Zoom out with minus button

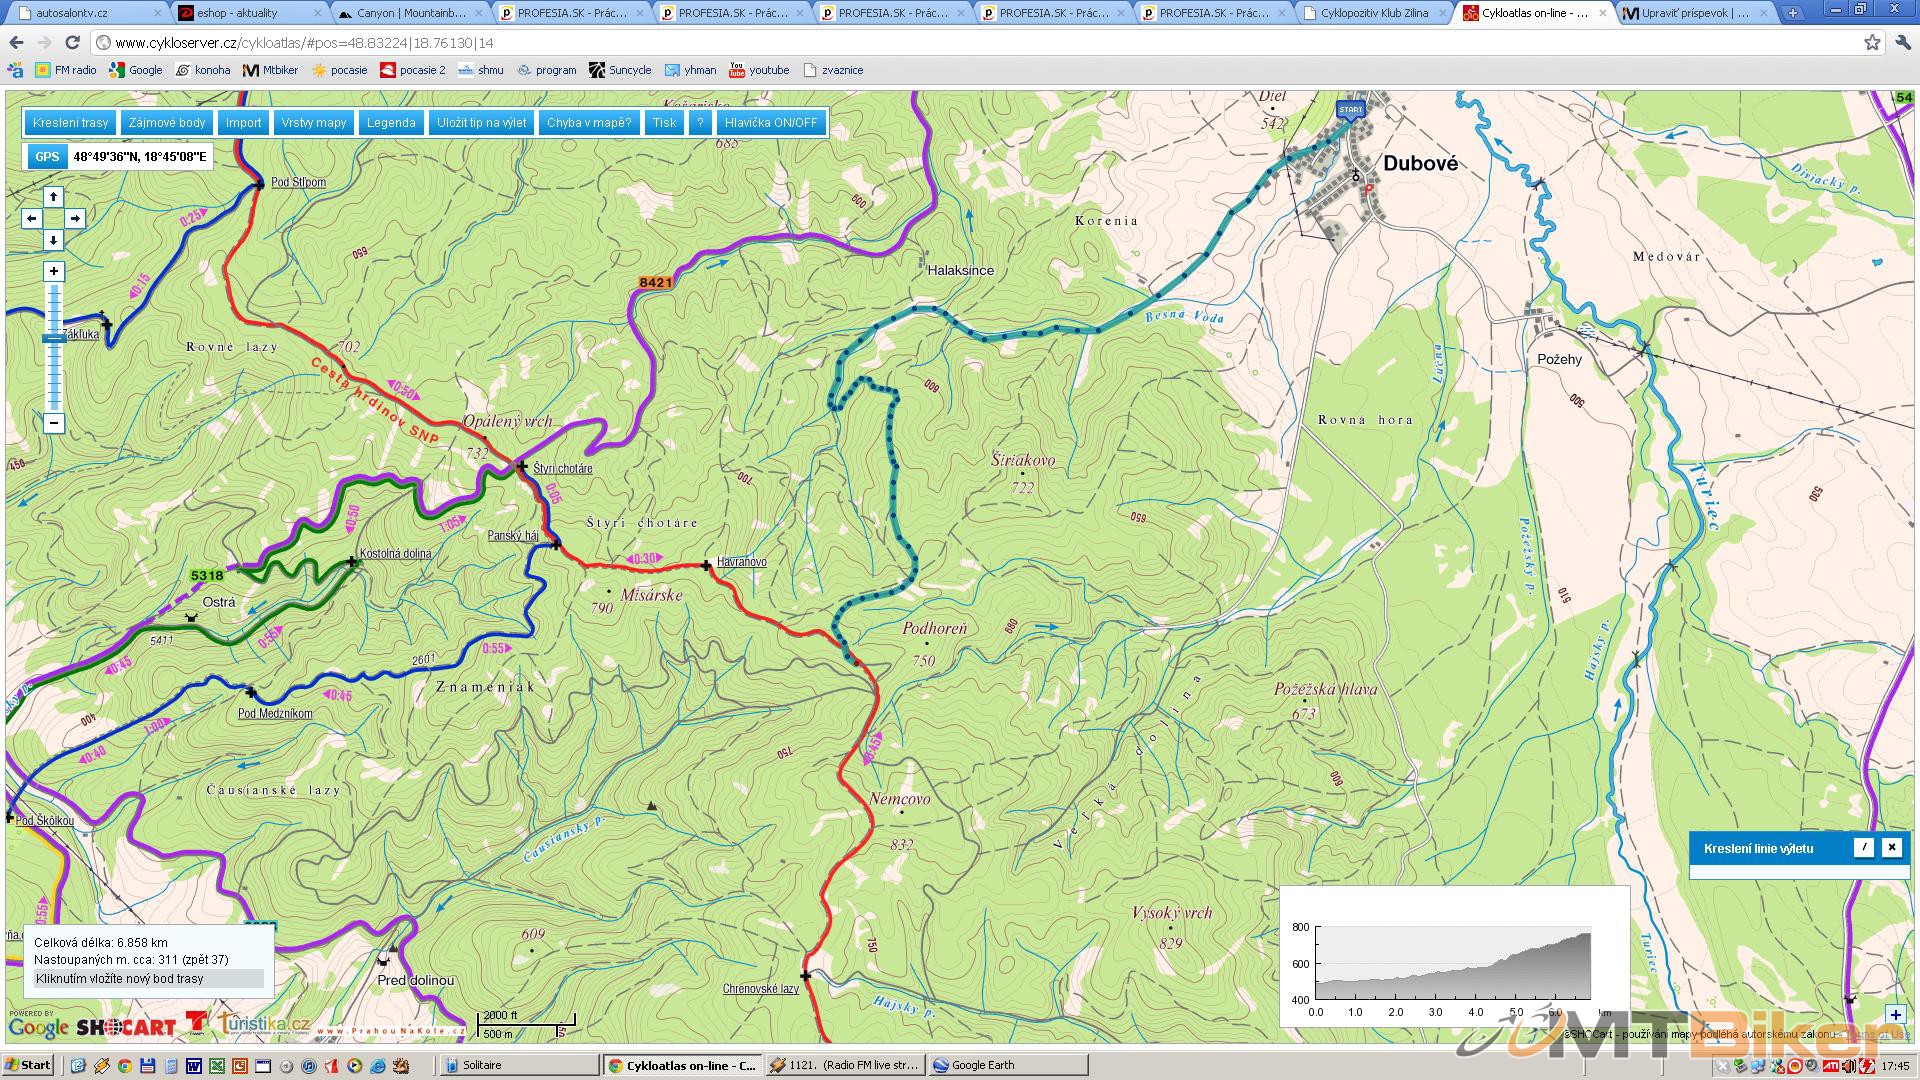tap(54, 423)
